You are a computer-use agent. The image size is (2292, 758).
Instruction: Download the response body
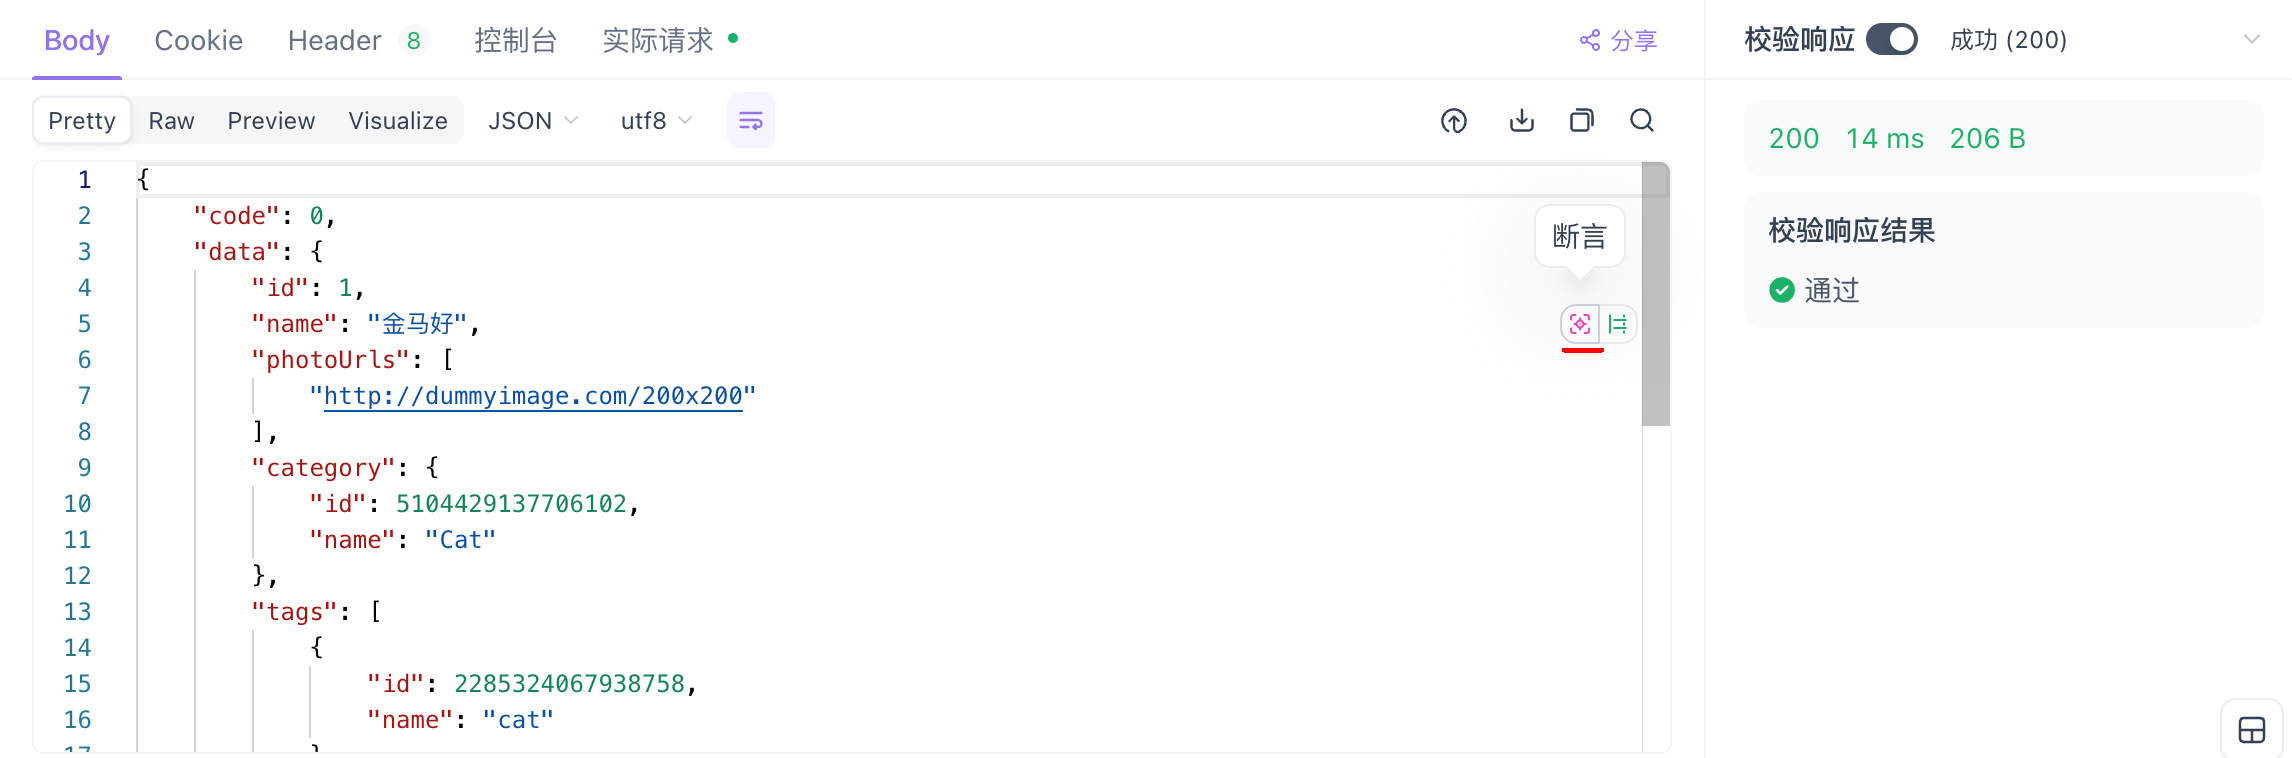point(1521,121)
